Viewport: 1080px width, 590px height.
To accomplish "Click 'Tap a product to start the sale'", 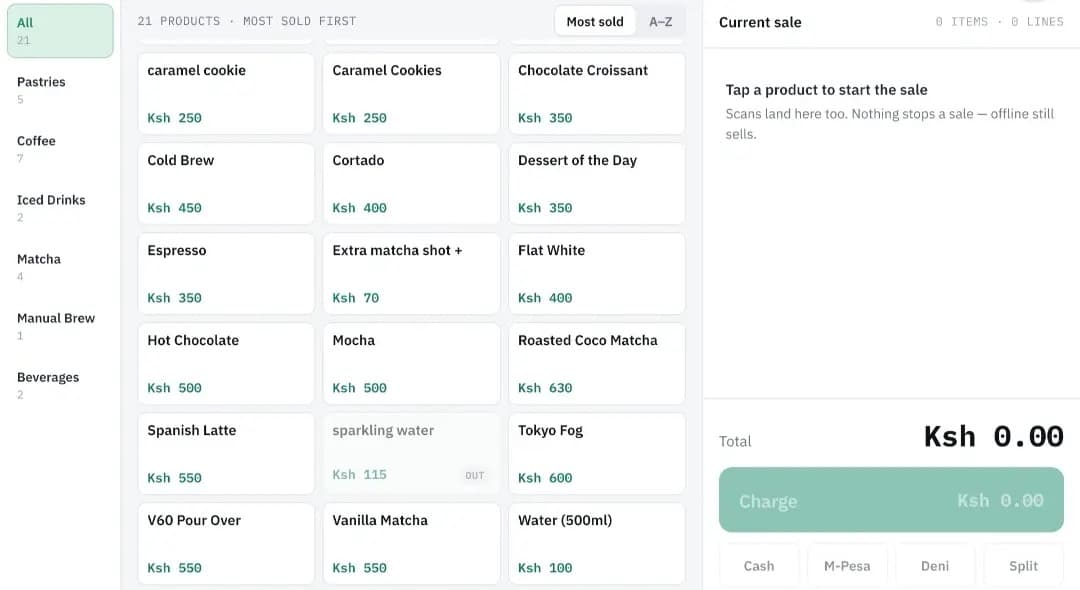I will click(x=827, y=89).
